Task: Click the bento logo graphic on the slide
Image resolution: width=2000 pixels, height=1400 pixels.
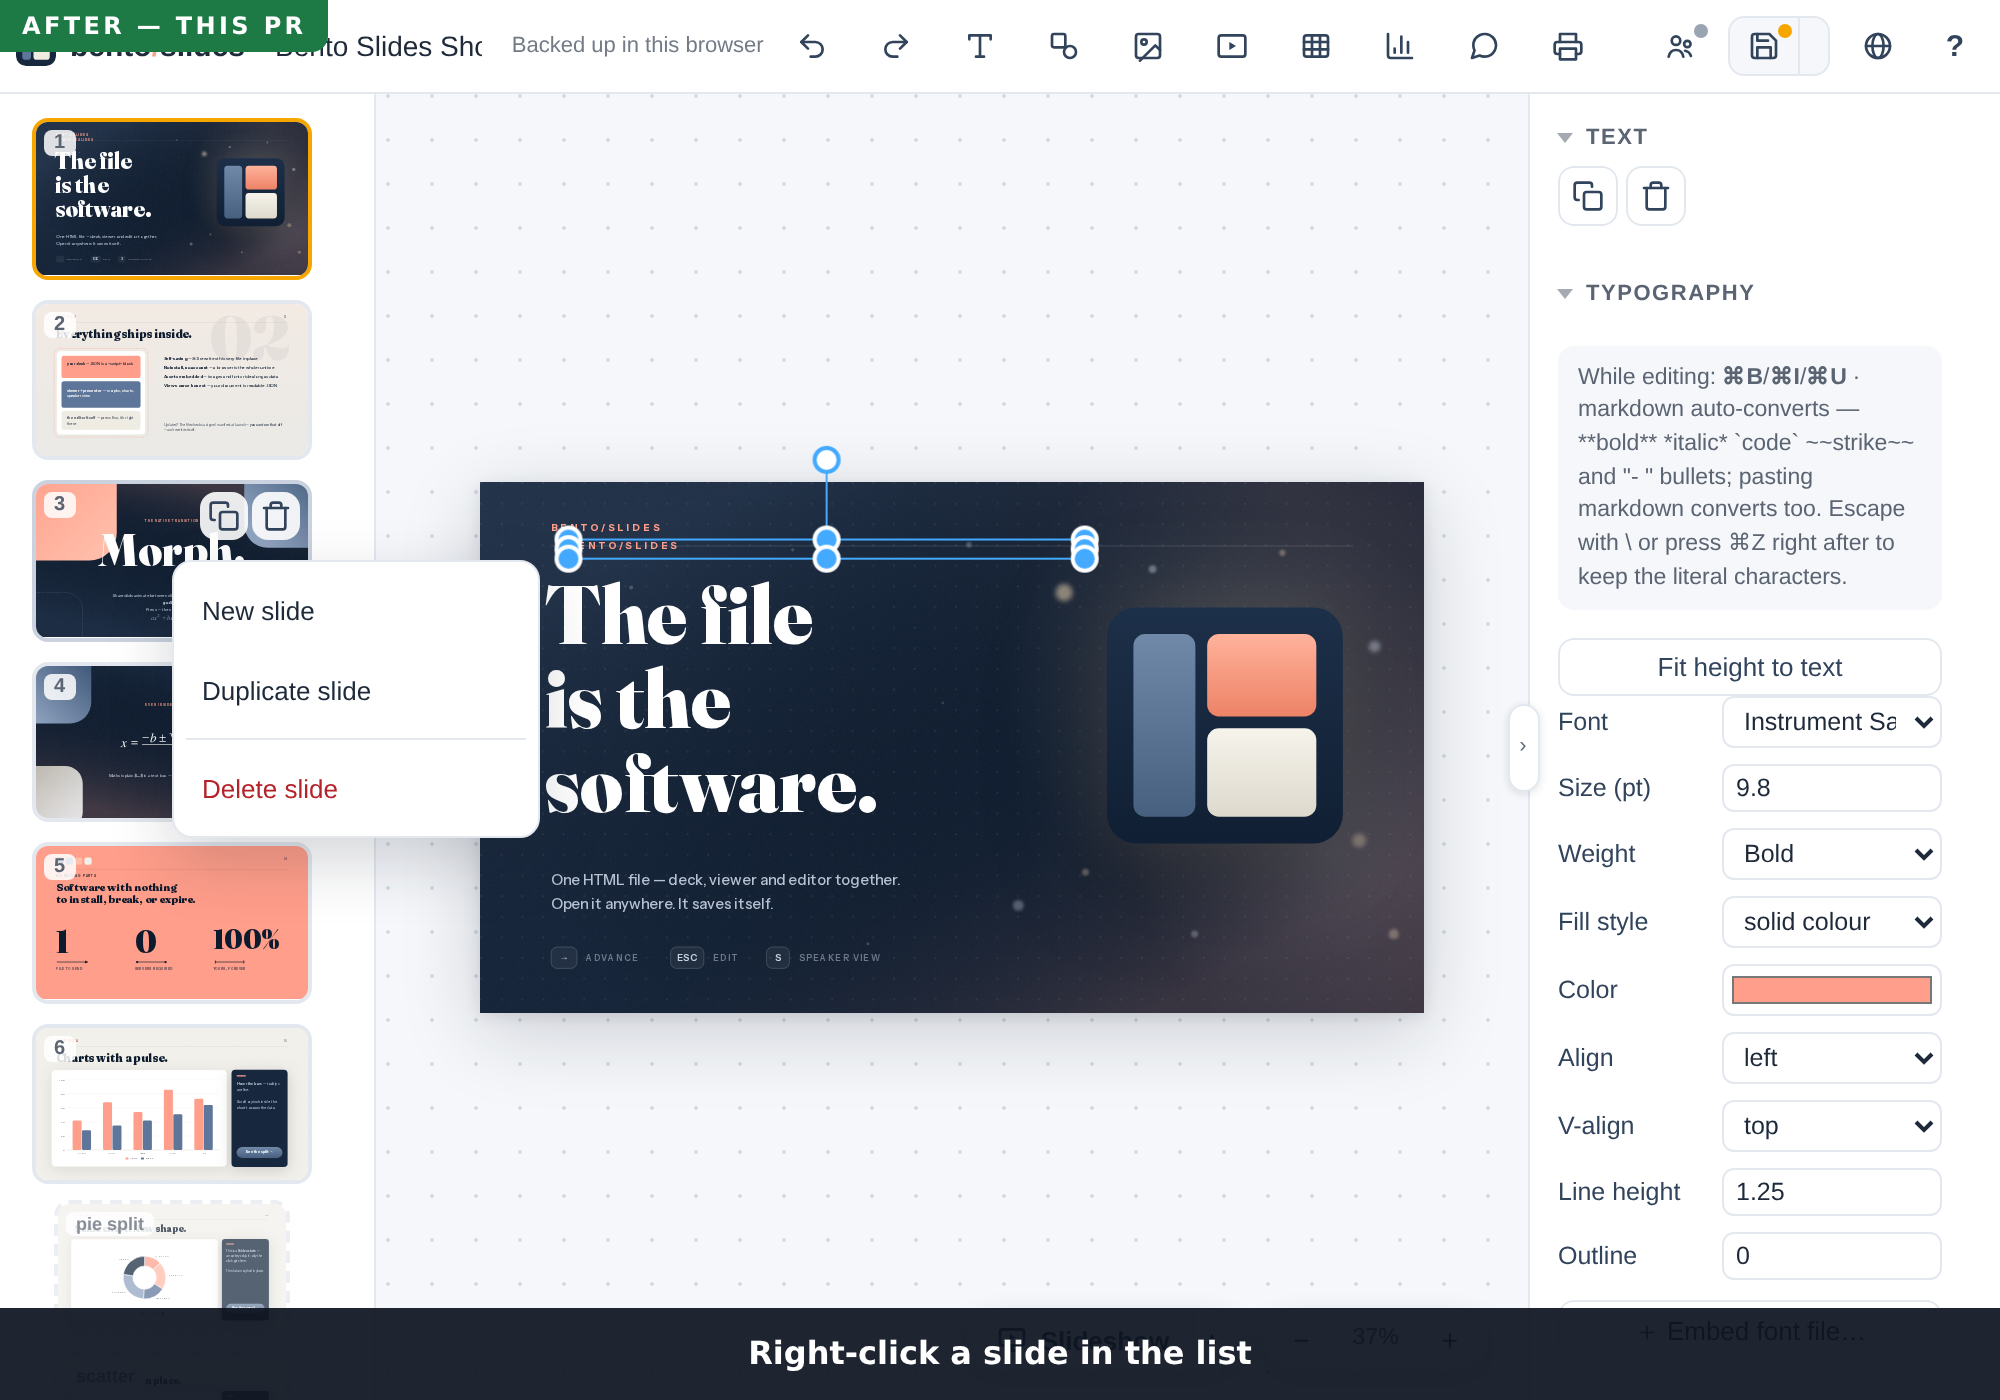Action: (1225, 725)
